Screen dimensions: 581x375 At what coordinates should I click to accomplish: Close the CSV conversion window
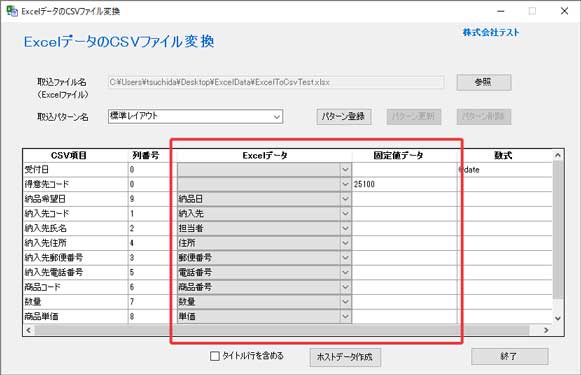pyautogui.click(x=564, y=11)
